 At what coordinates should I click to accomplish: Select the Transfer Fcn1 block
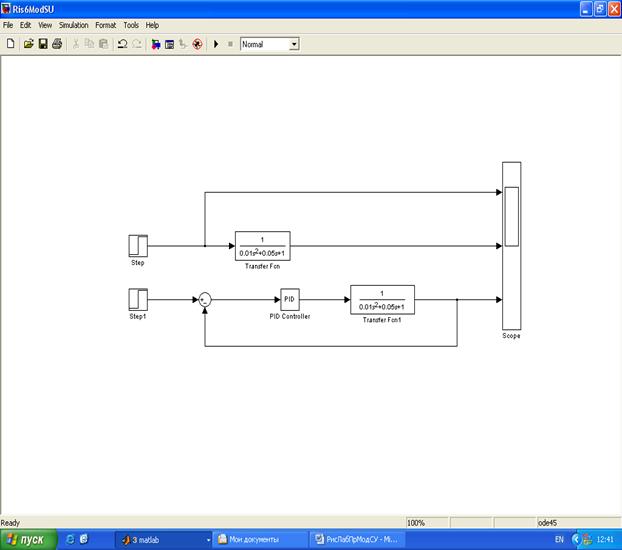[x=382, y=299]
